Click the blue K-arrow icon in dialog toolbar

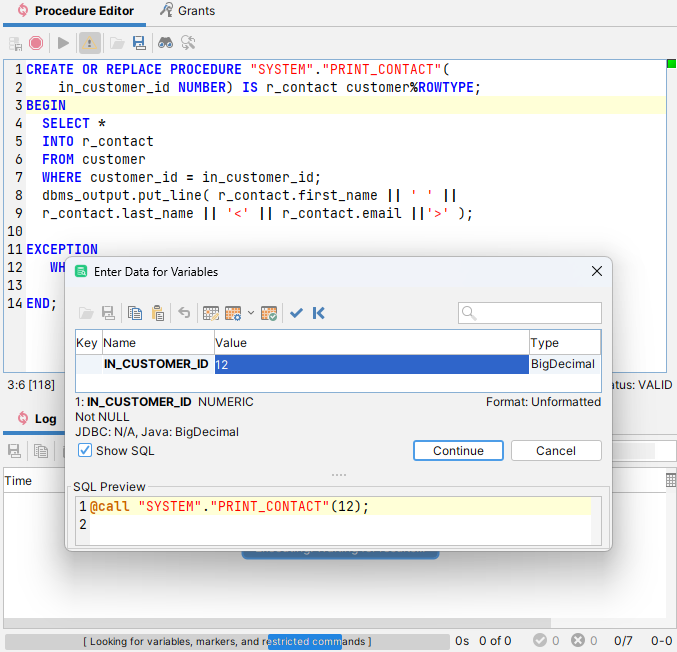tap(319, 313)
